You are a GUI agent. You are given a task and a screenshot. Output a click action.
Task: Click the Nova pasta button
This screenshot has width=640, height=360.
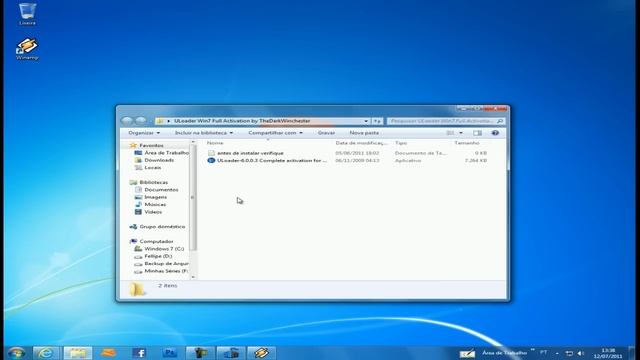click(364, 133)
